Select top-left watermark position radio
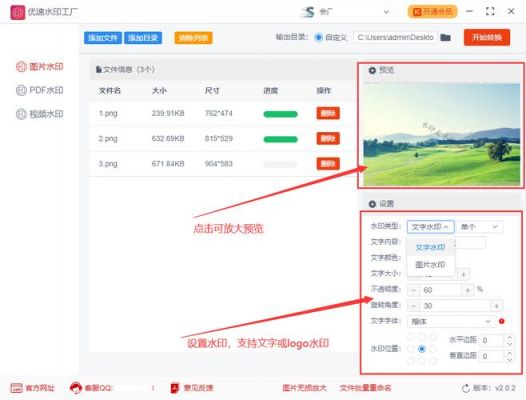The image size is (526, 400). point(411,337)
